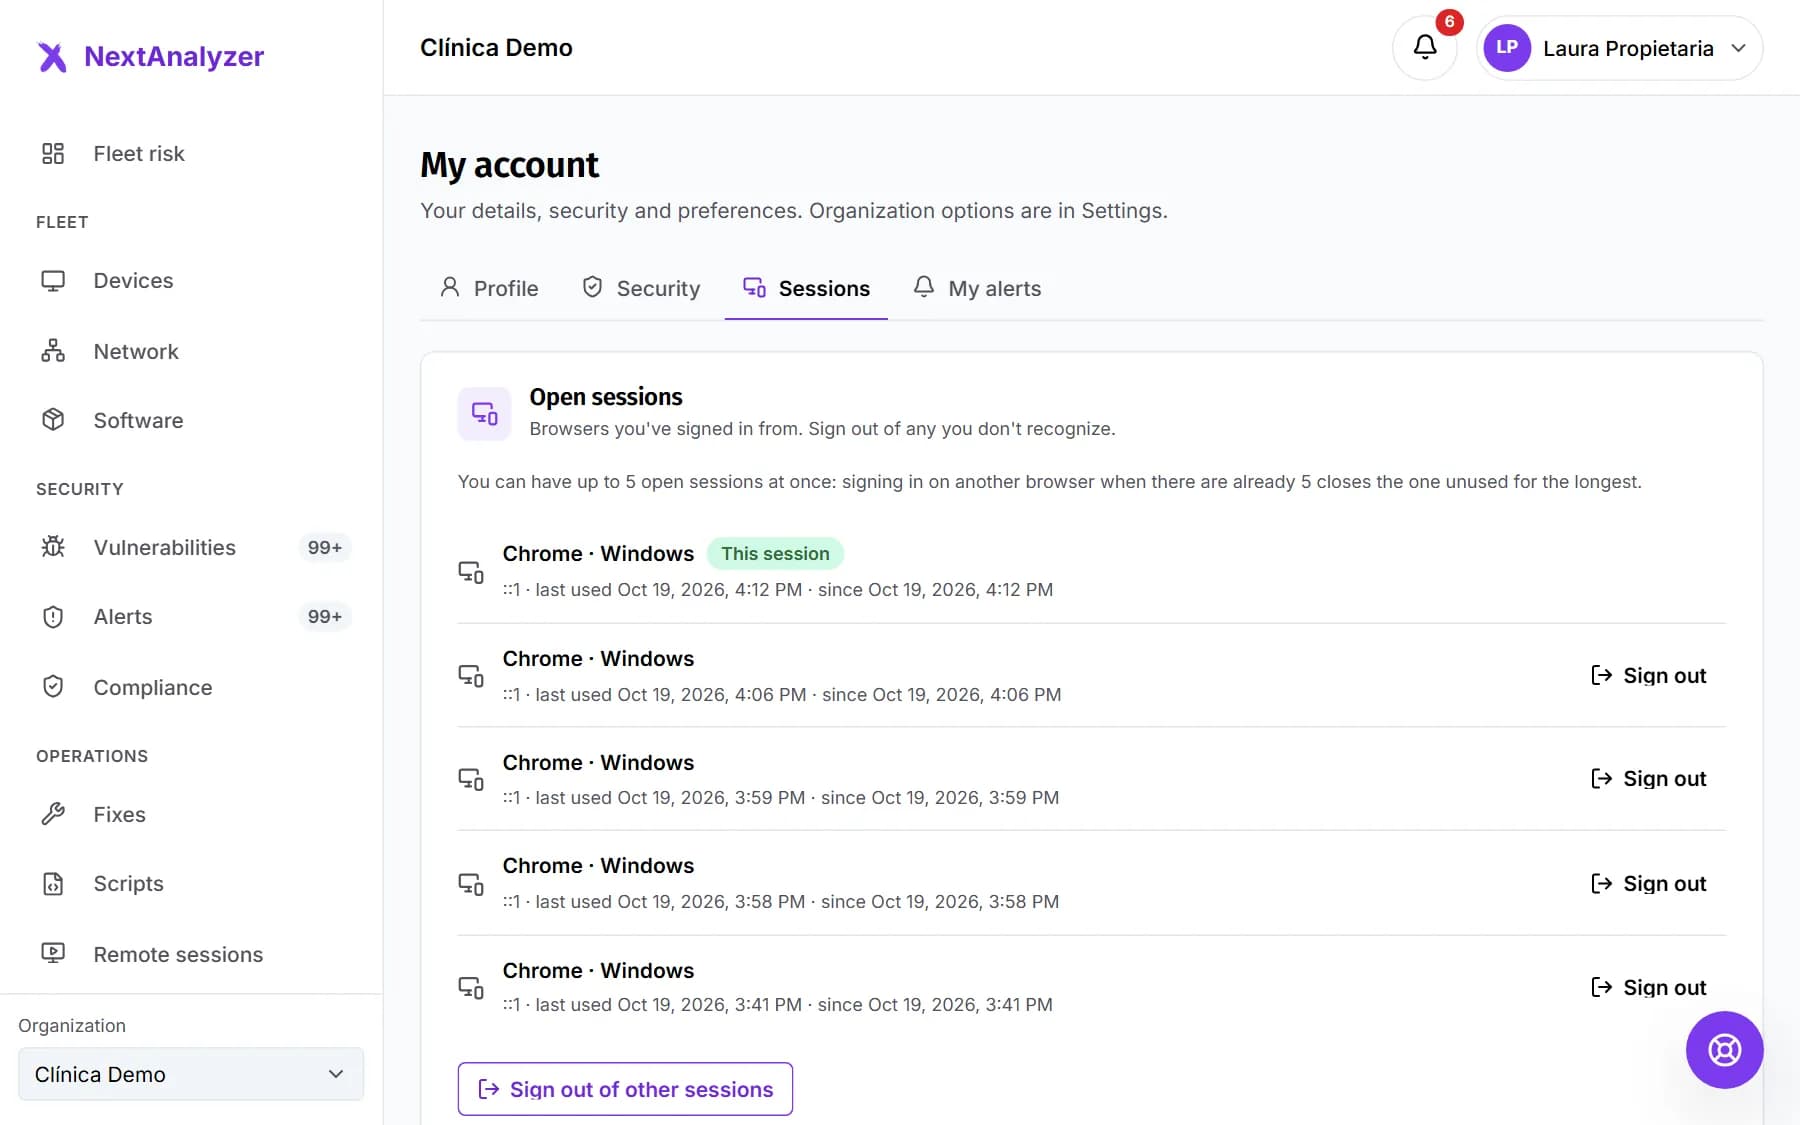The image size is (1800, 1125).
Task: Sign out of the 4:06 PM session
Action: tap(1649, 675)
